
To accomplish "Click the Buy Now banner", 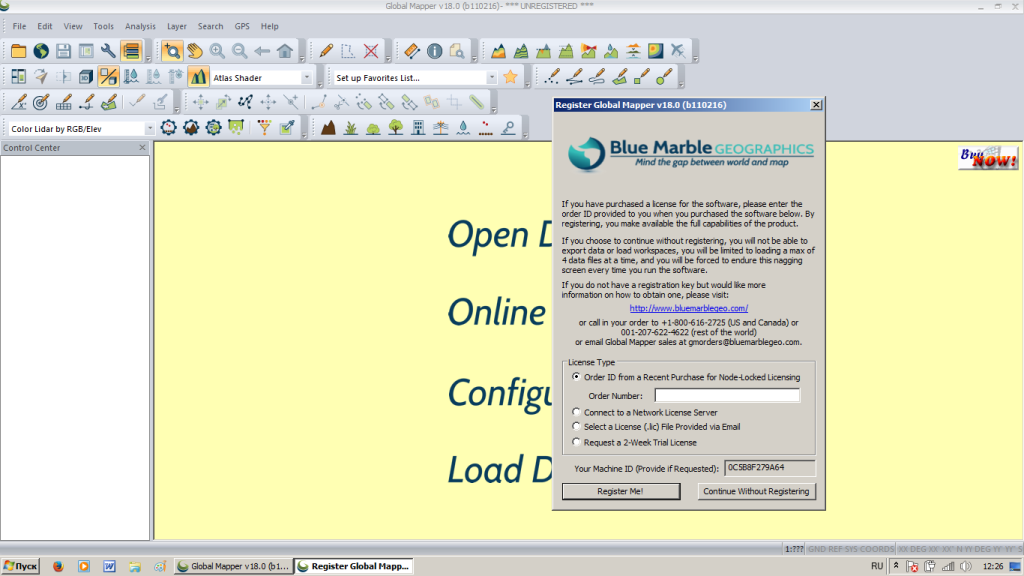I will pos(988,157).
